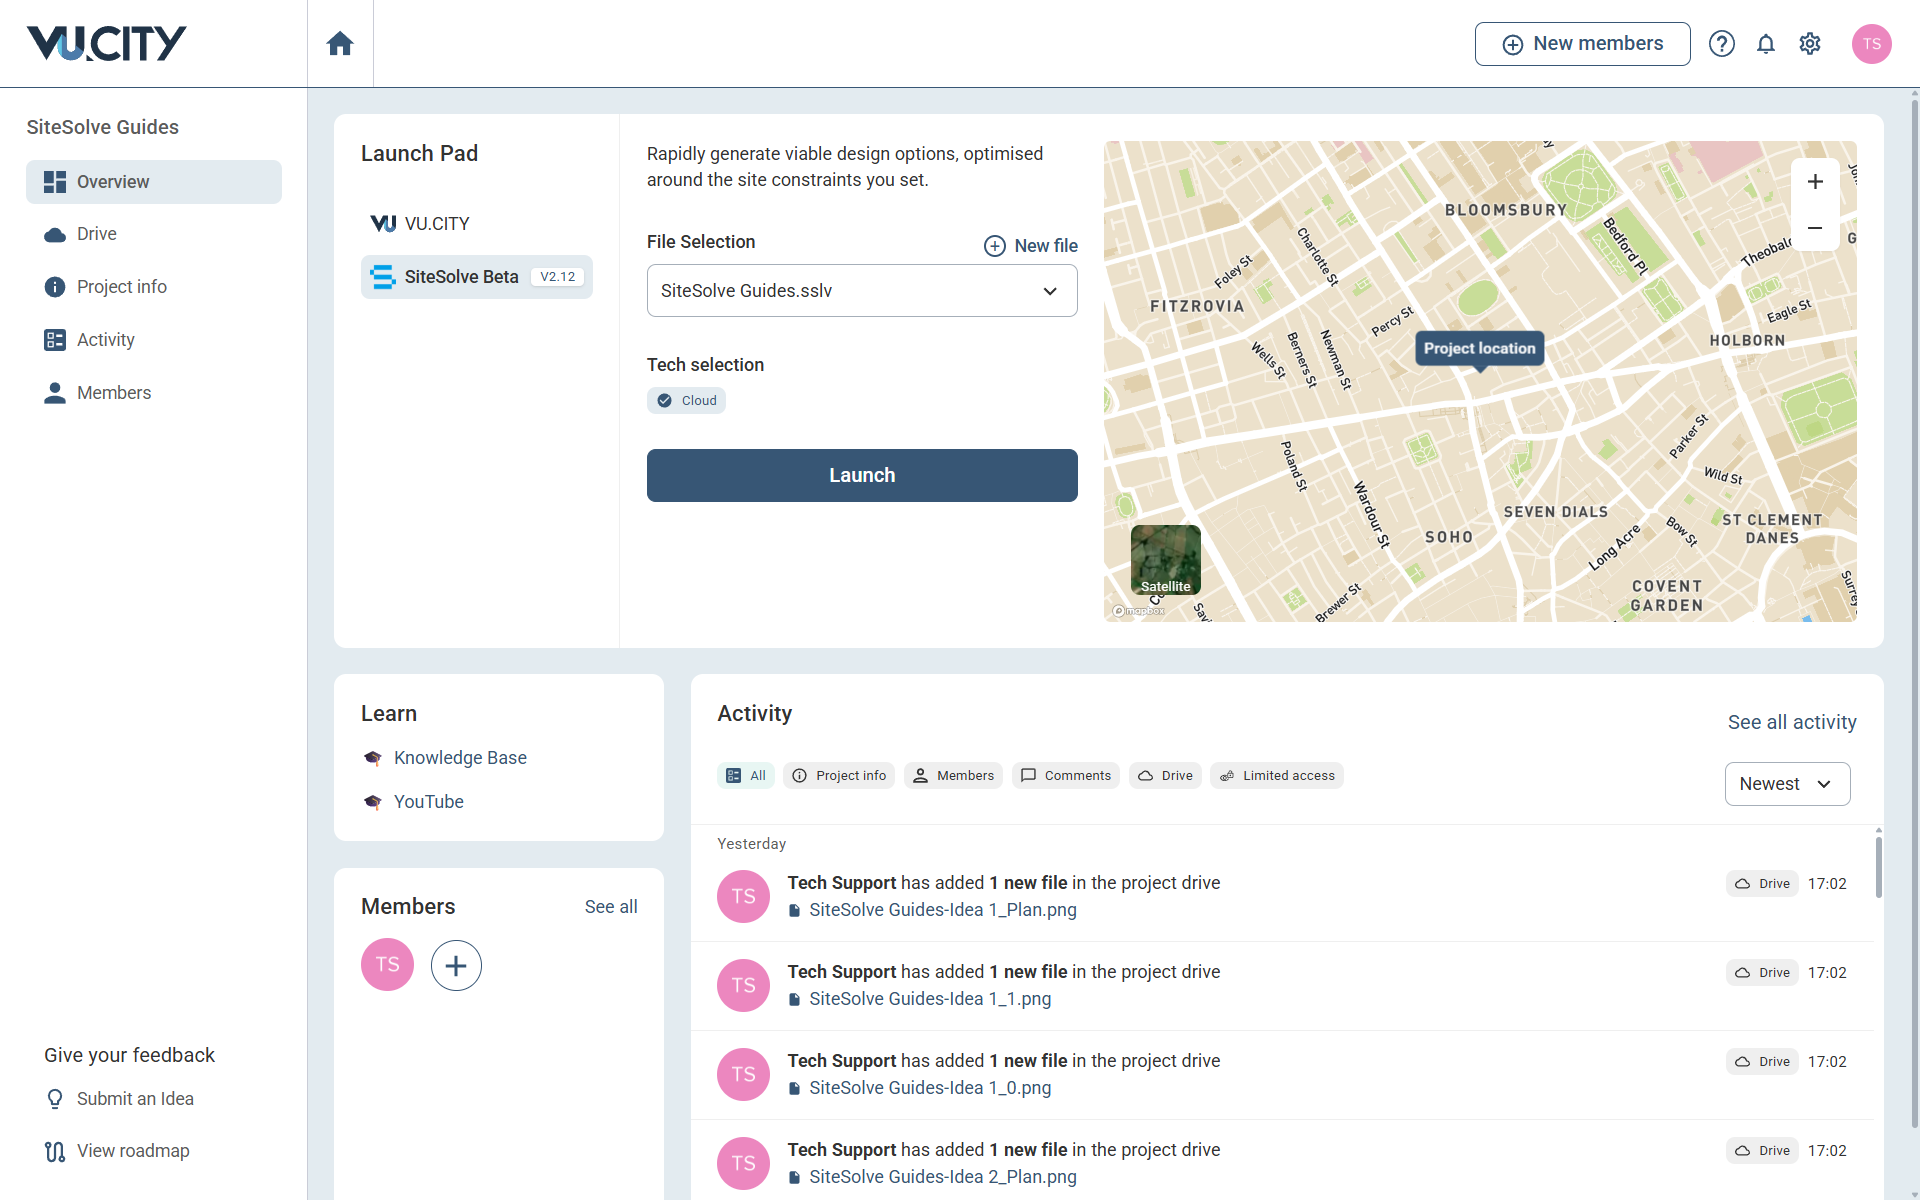Open Drive in the sidebar
The width and height of the screenshot is (1920, 1200).
97,234
